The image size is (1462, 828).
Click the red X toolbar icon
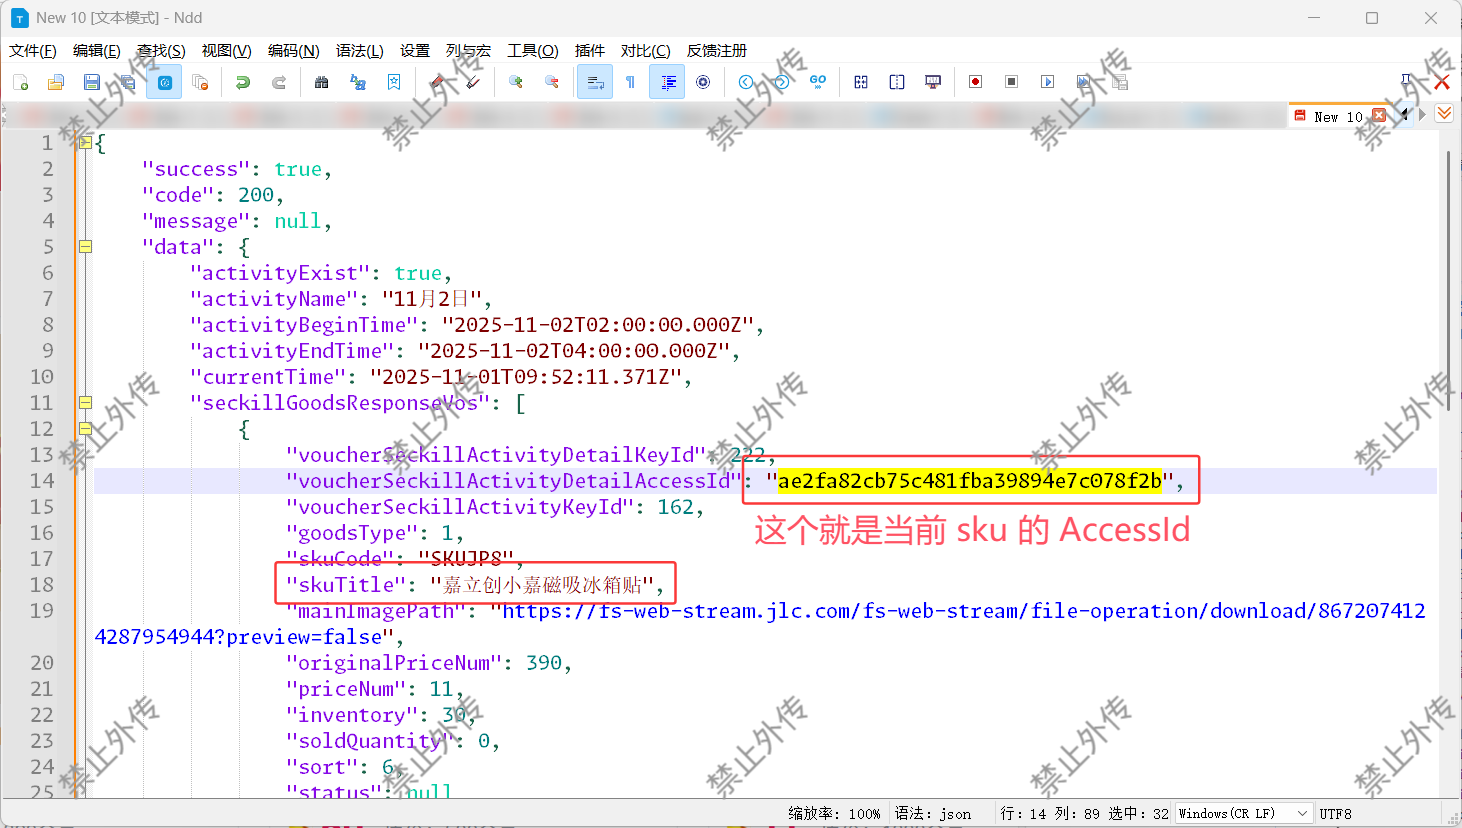coord(1442,82)
